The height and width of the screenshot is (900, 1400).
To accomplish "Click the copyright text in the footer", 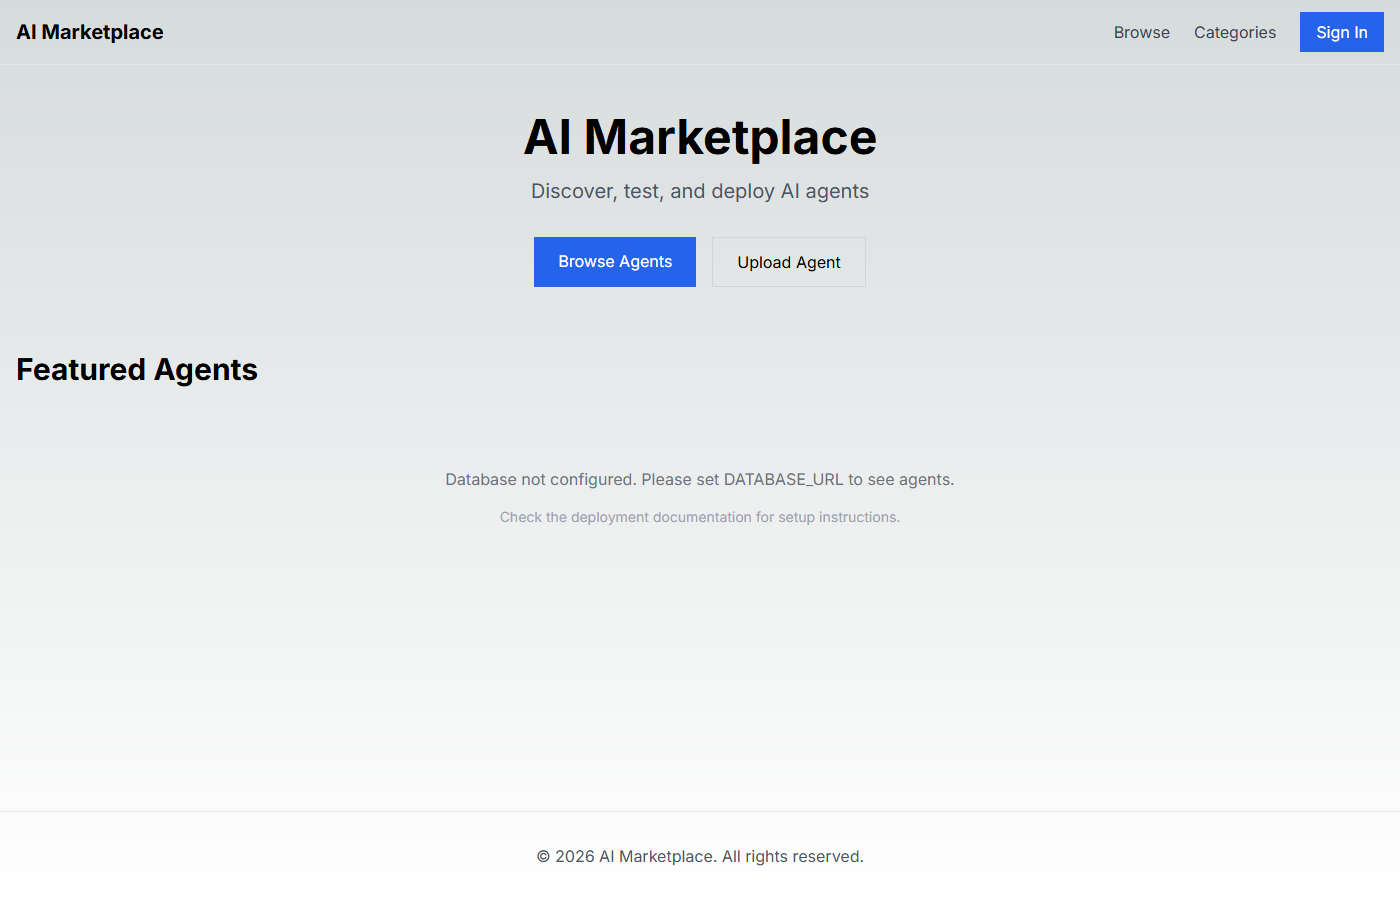I will (x=700, y=856).
